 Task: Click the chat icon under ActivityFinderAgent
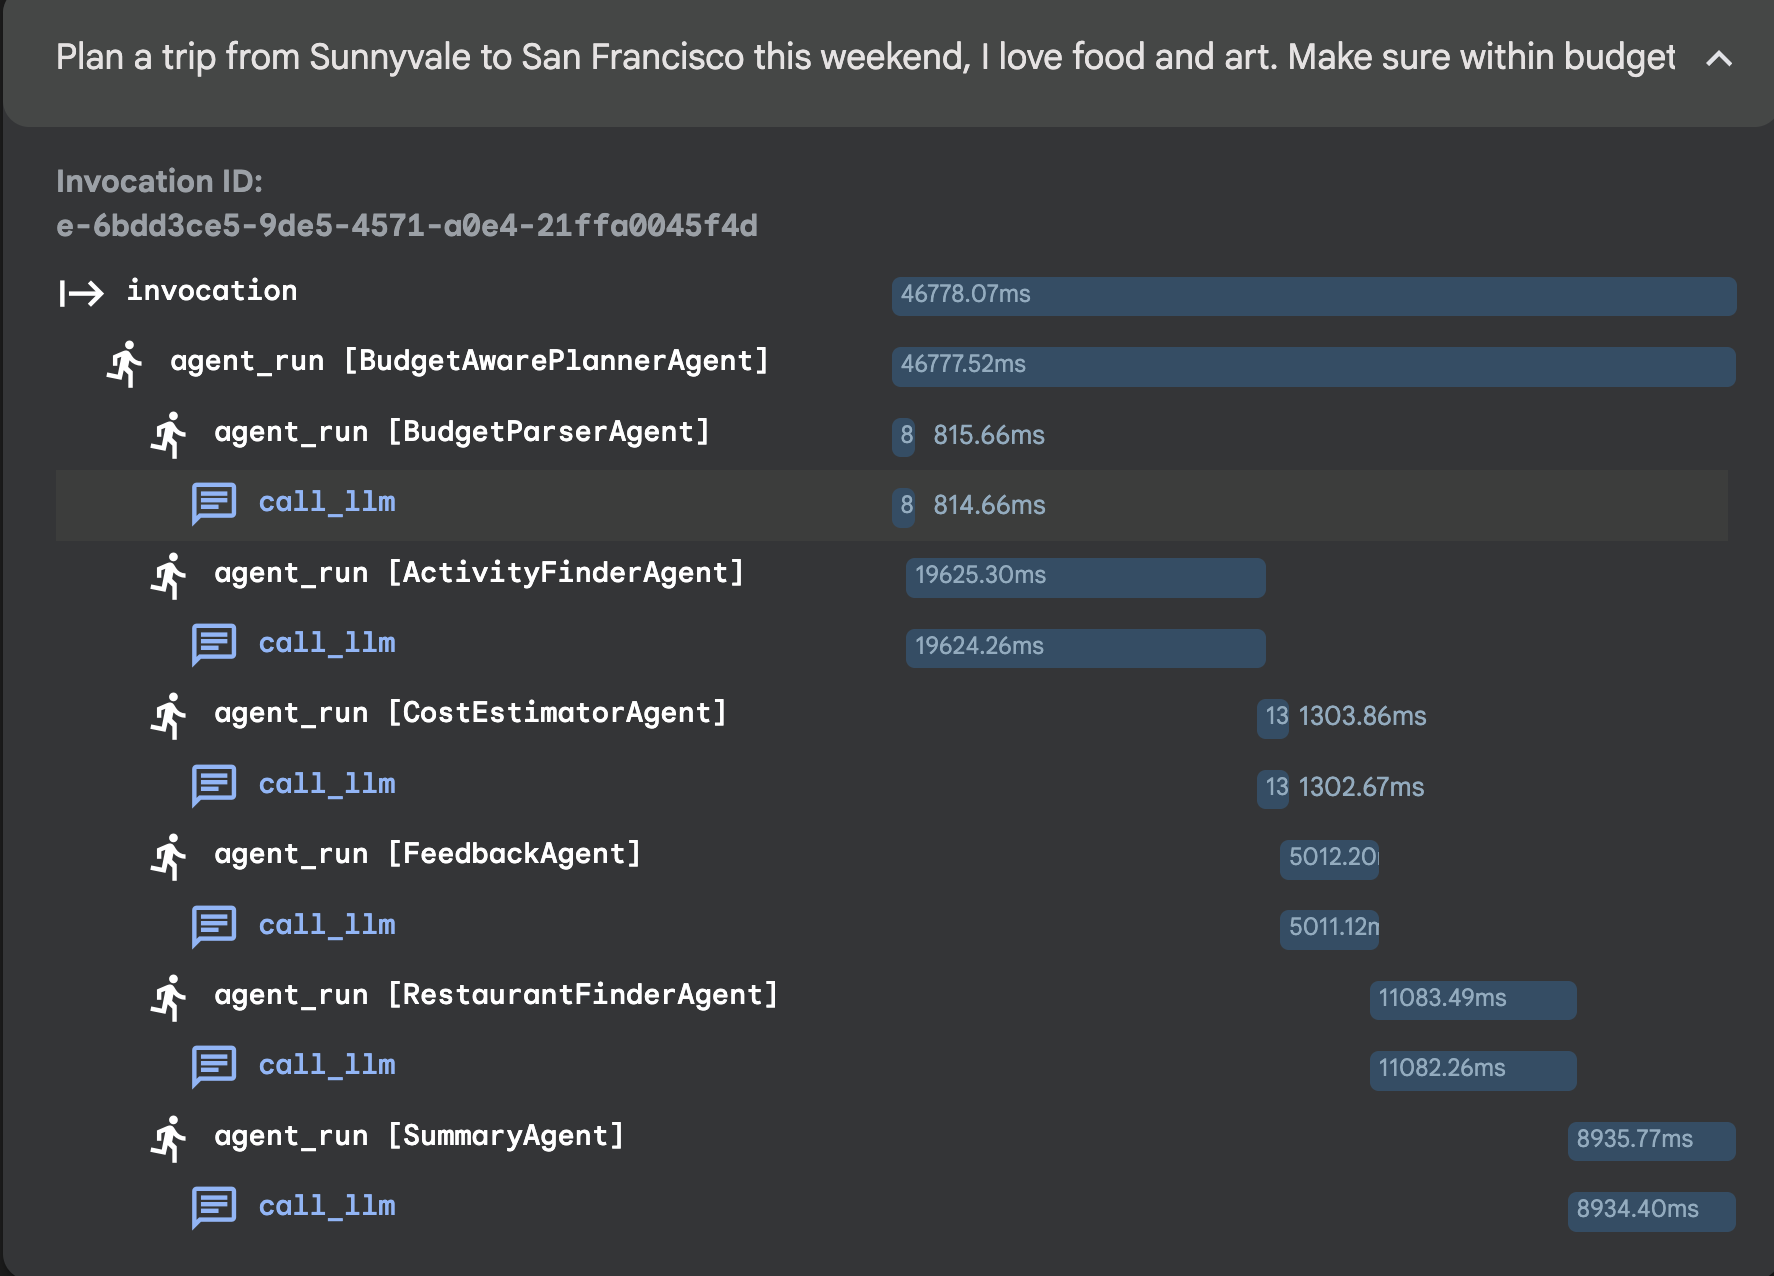pyautogui.click(x=214, y=645)
